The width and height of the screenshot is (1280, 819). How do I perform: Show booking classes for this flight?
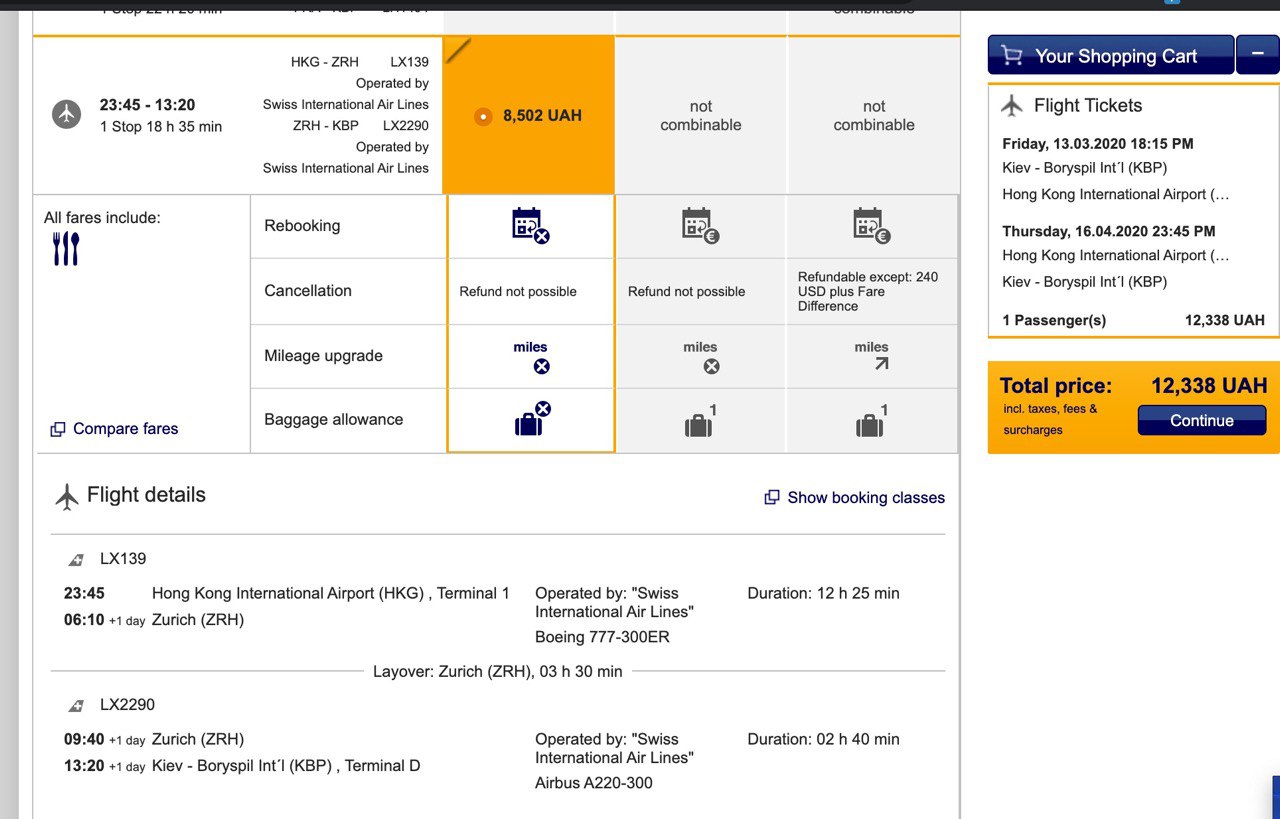coord(866,497)
